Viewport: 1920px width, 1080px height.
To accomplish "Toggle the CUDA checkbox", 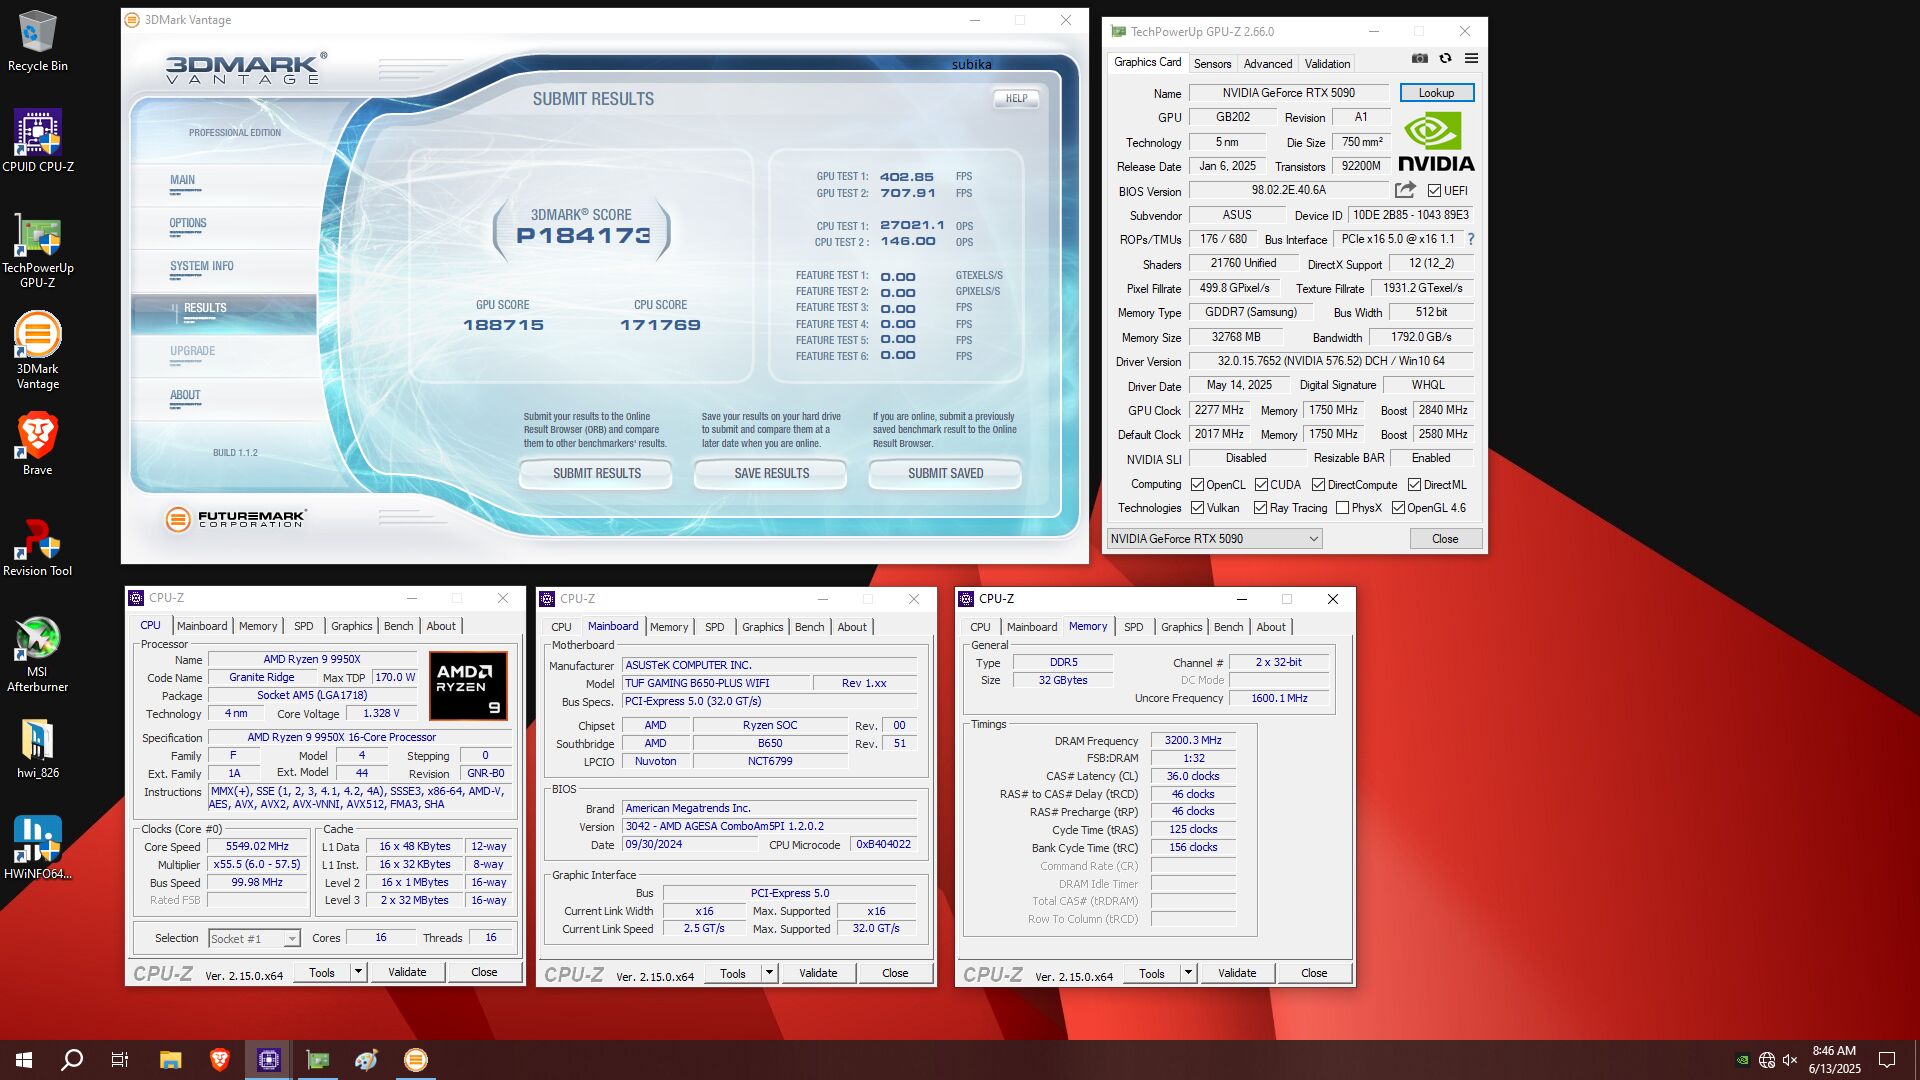I will click(1261, 485).
